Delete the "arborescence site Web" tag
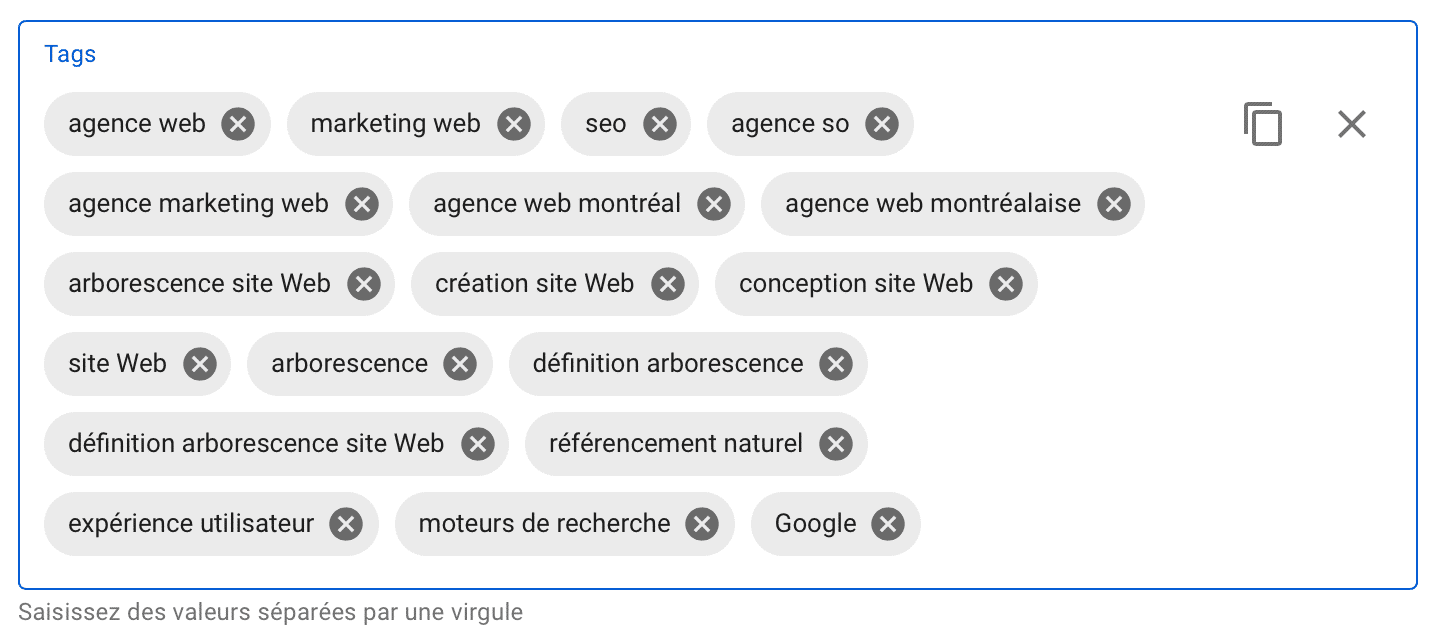Viewport: 1438px width, 642px height. 363,284
